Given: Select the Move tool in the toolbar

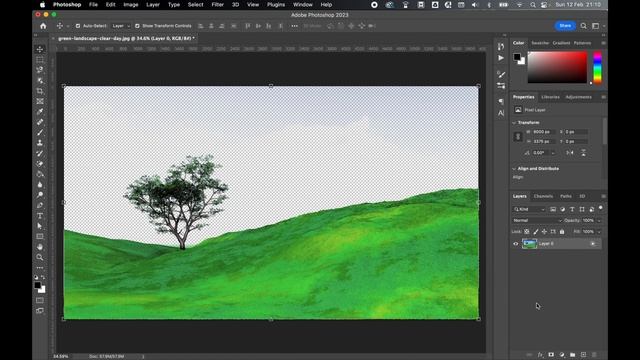Looking at the screenshot, I should pos(40,49).
